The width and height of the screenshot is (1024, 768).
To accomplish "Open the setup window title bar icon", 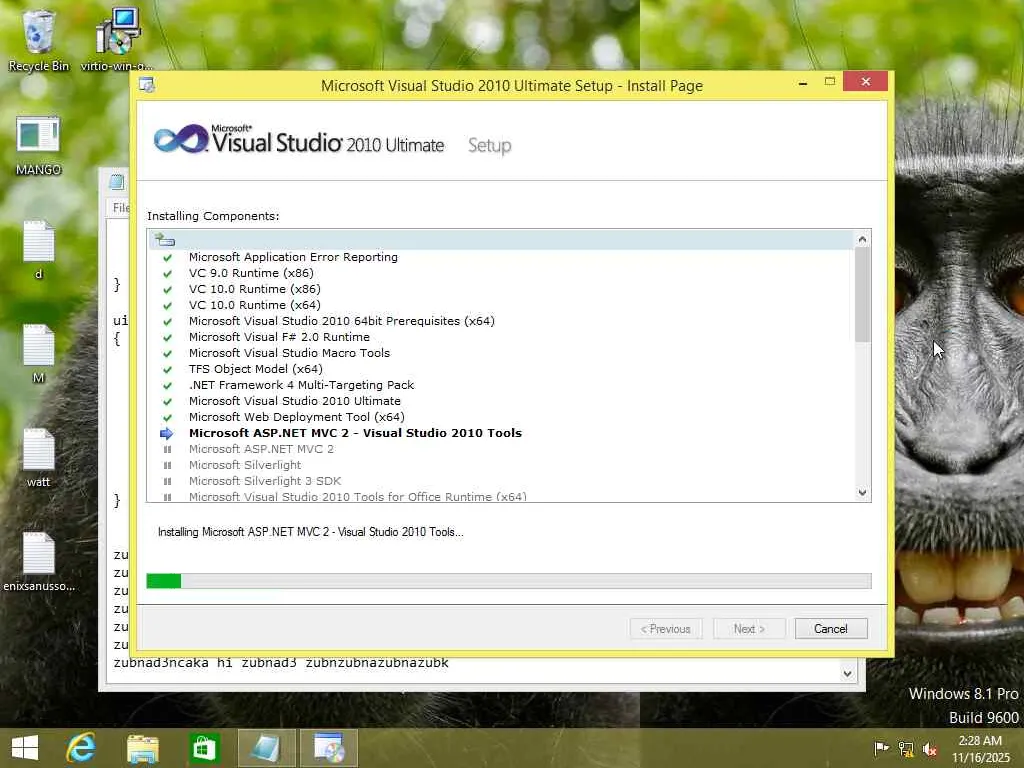I will point(147,85).
